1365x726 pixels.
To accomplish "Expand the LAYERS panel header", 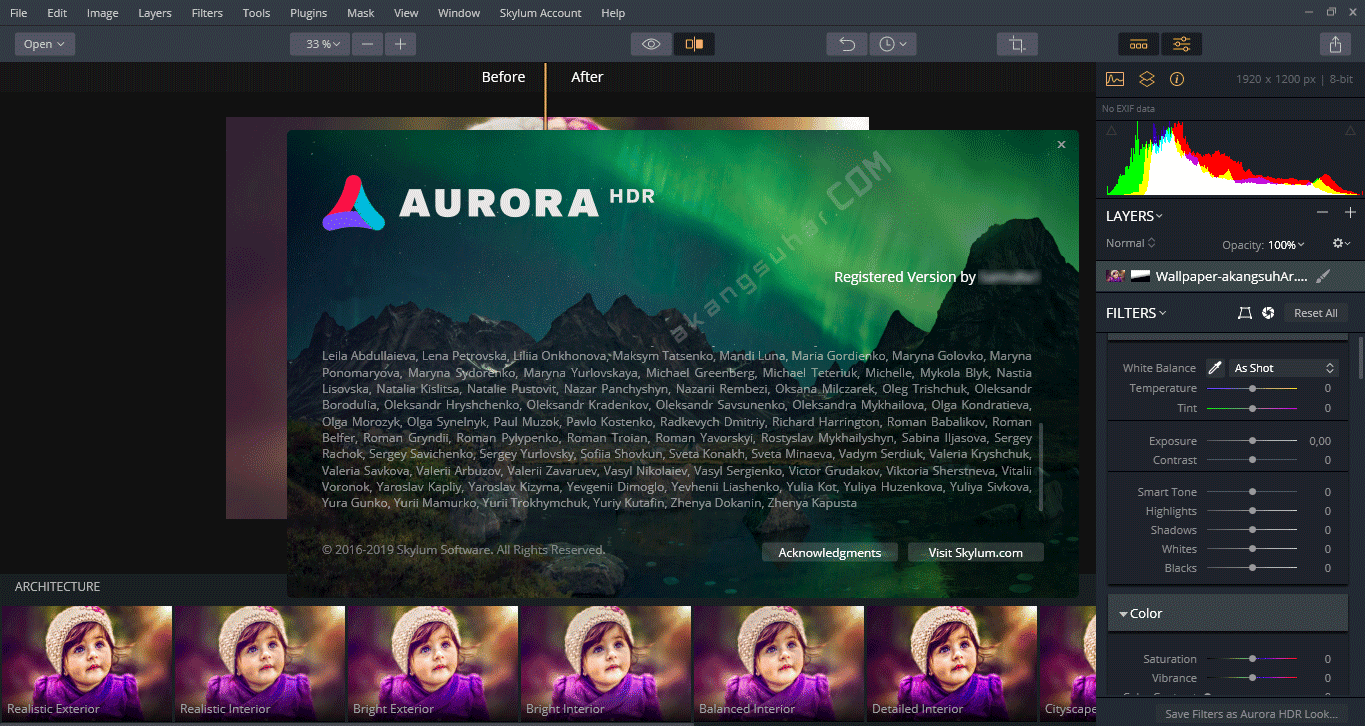I will pyautogui.click(x=1135, y=216).
